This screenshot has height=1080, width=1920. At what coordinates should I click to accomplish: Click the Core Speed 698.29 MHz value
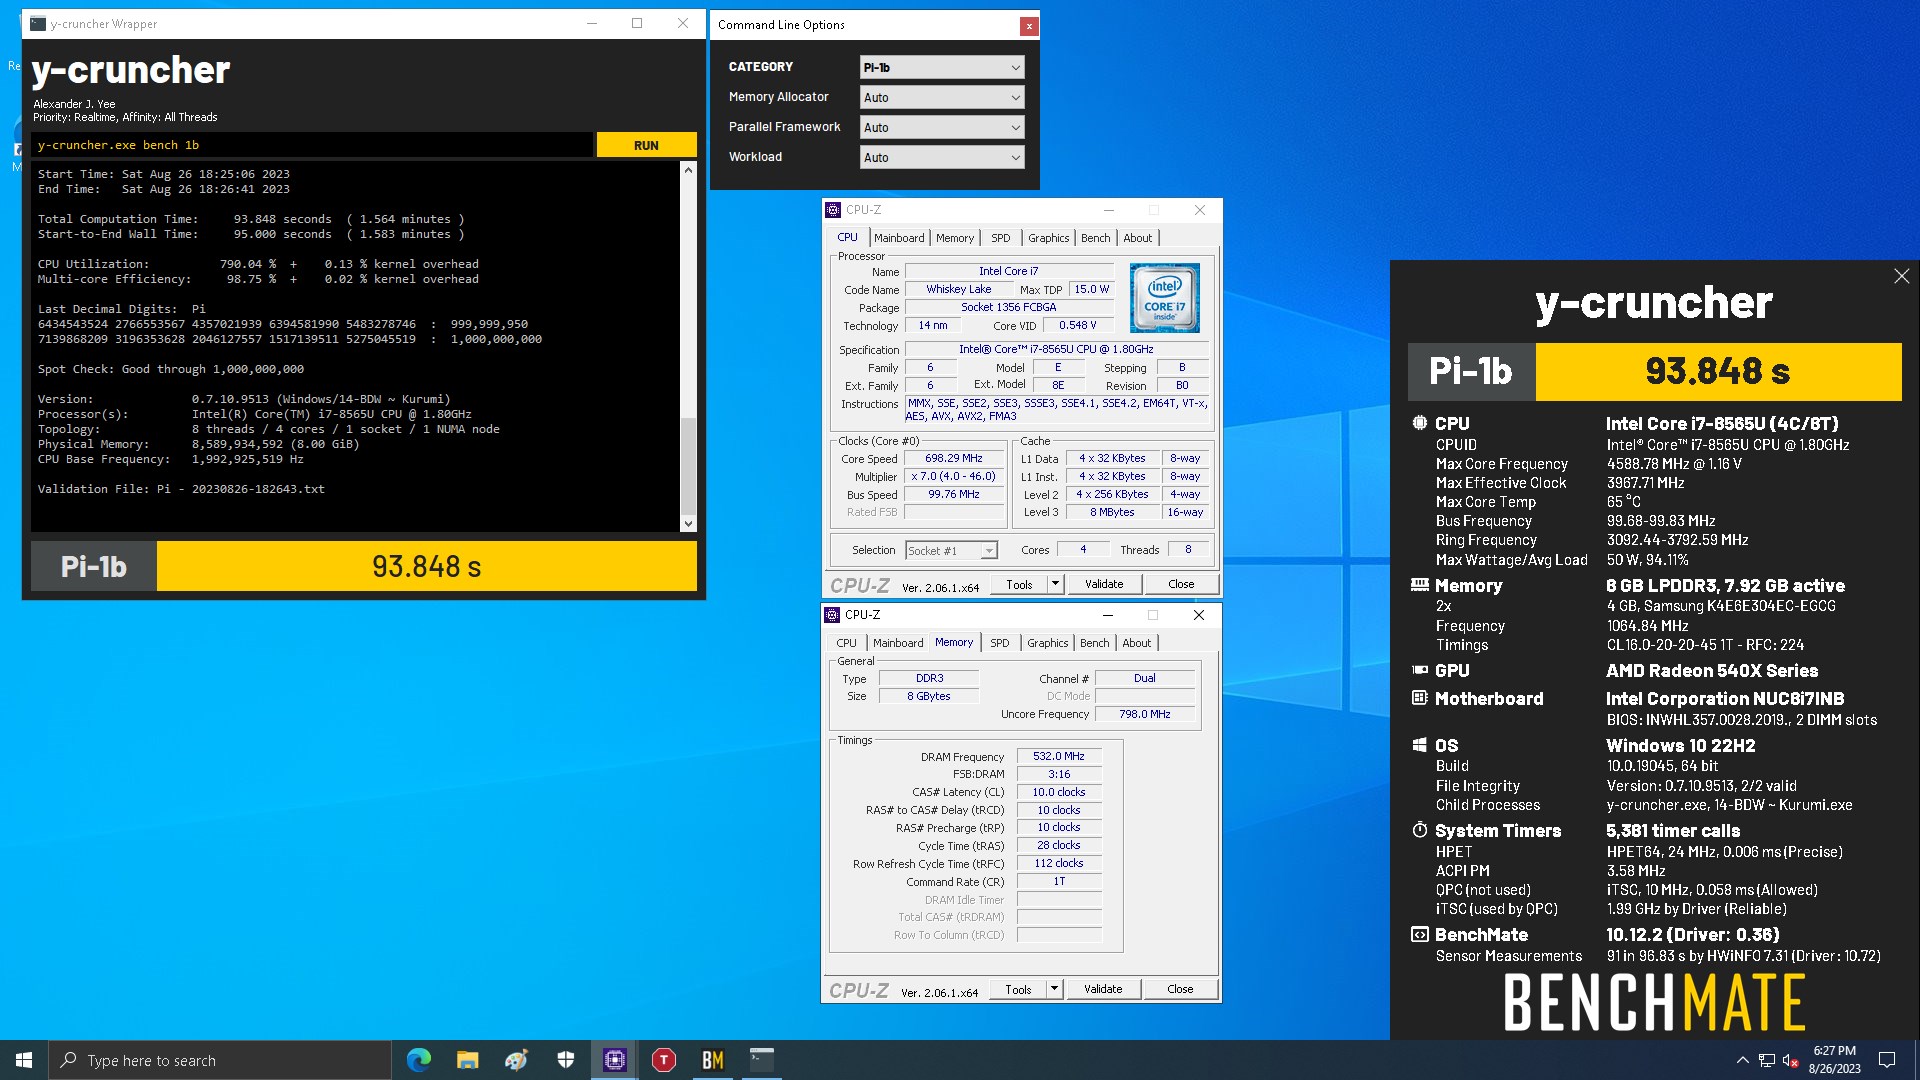pos(954,458)
